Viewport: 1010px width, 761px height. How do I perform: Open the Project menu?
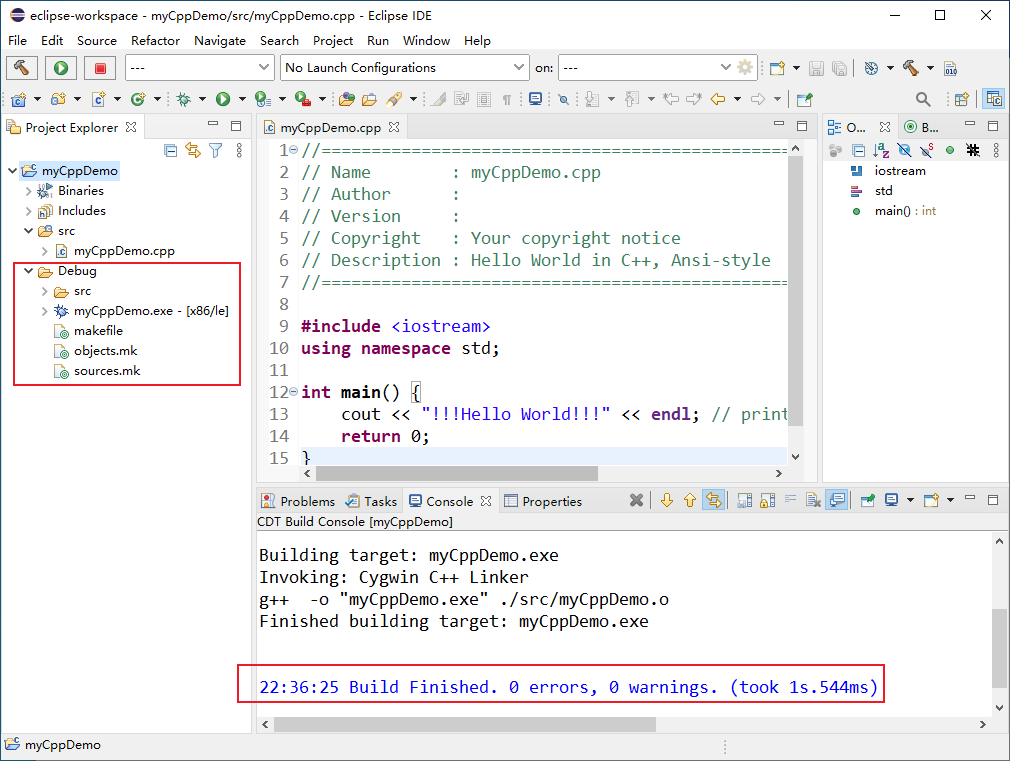click(x=332, y=41)
